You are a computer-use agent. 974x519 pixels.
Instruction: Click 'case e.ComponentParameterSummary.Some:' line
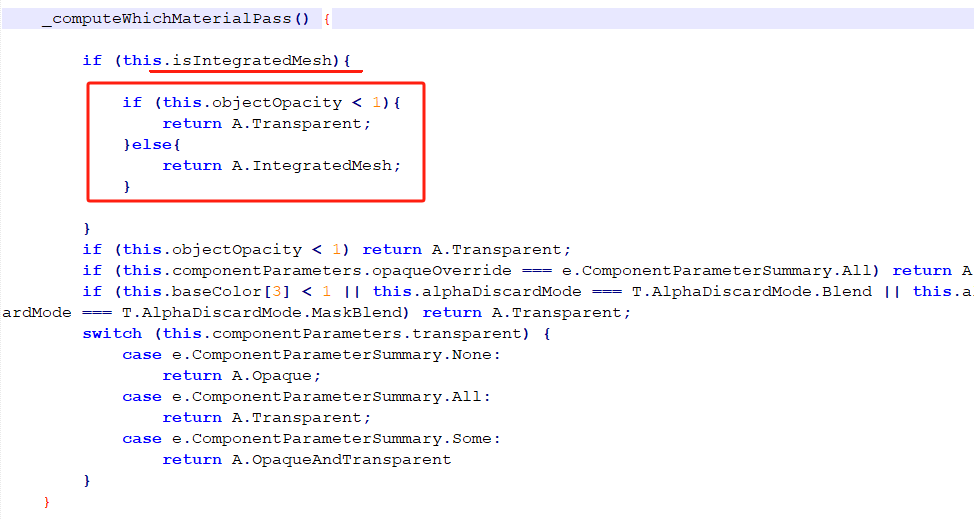pos(311,440)
